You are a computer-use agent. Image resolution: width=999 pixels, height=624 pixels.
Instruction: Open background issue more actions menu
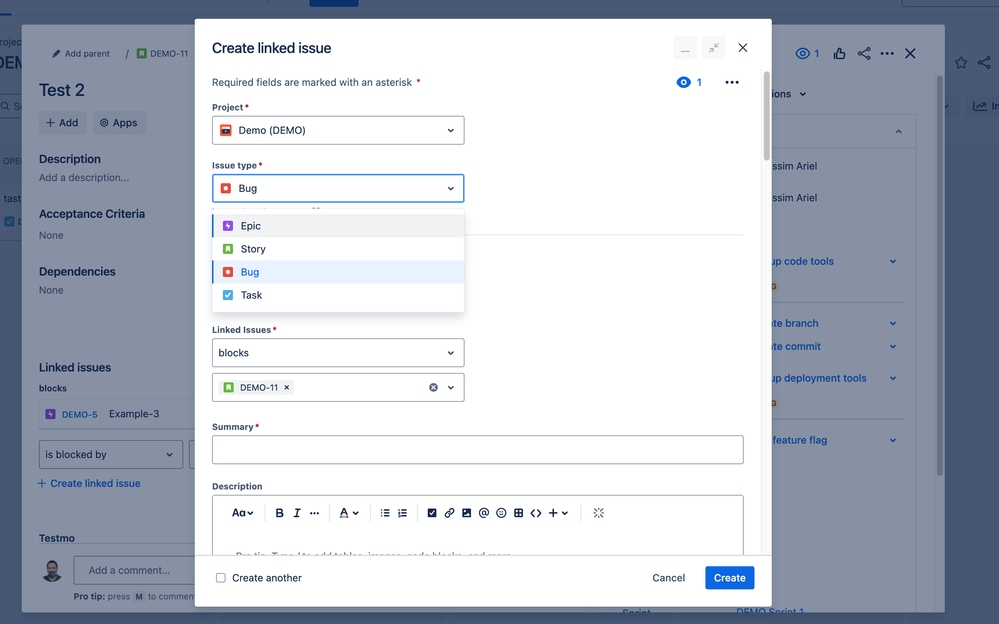[x=887, y=54]
